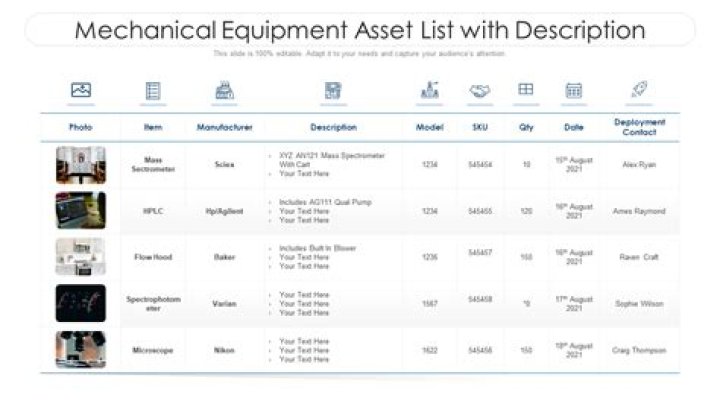Click the handshake icon above SKU column

tap(480, 91)
